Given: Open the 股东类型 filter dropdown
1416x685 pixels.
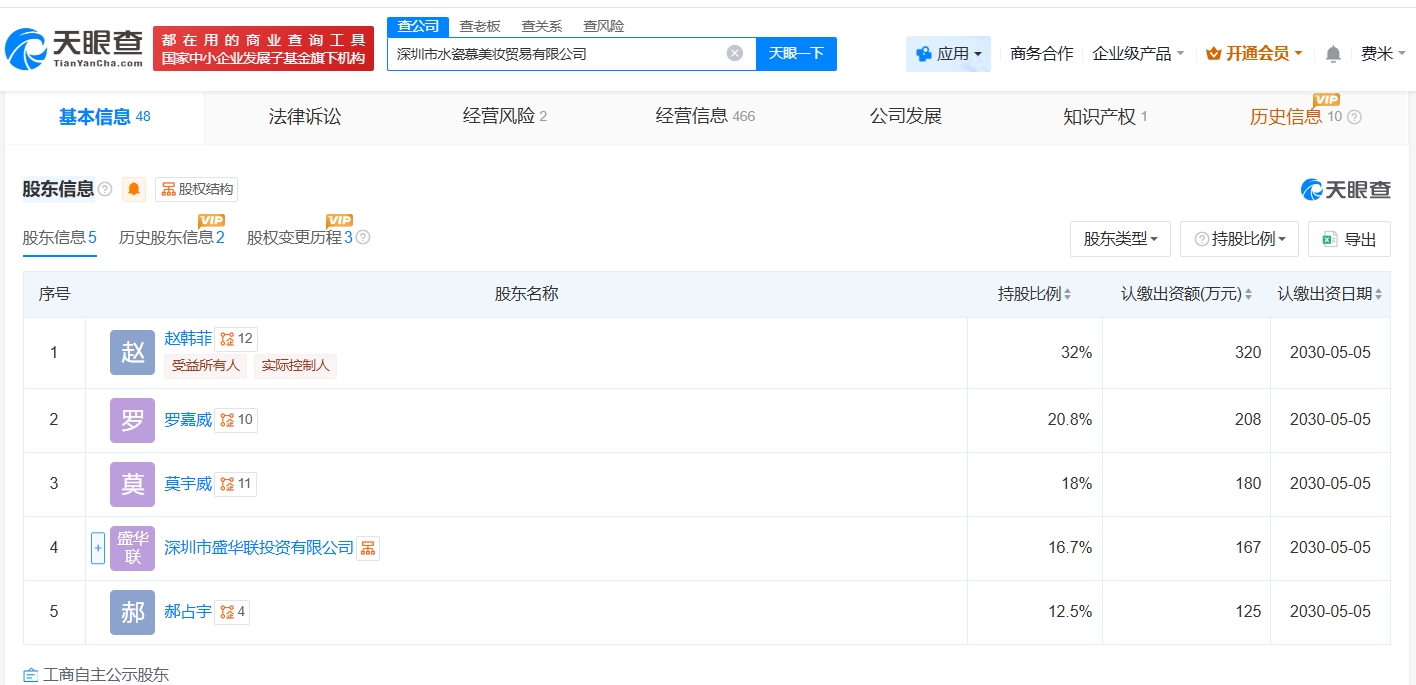Looking at the screenshot, I should [x=1120, y=239].
